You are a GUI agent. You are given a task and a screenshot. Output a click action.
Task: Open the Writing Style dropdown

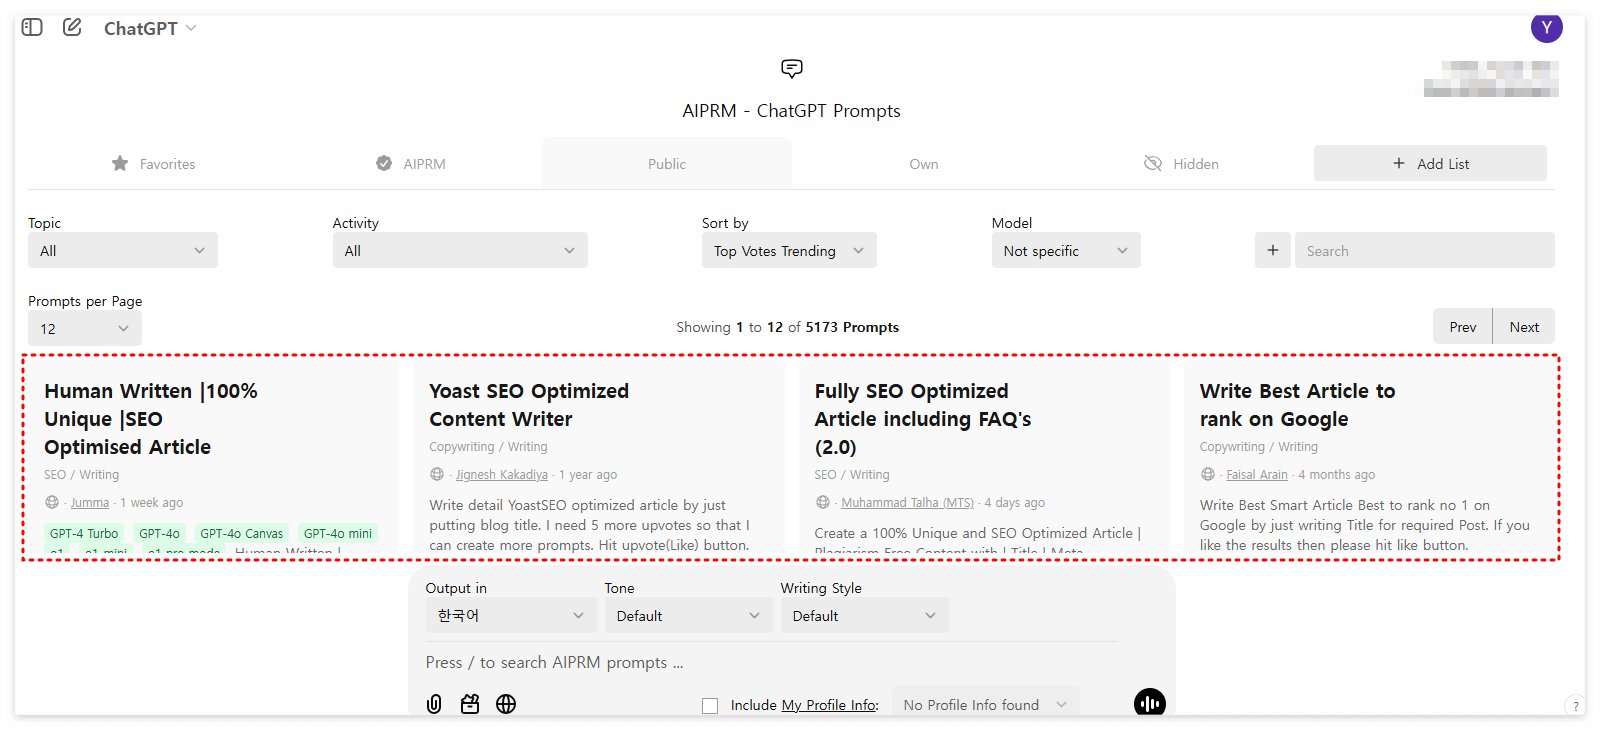(865, 615)
